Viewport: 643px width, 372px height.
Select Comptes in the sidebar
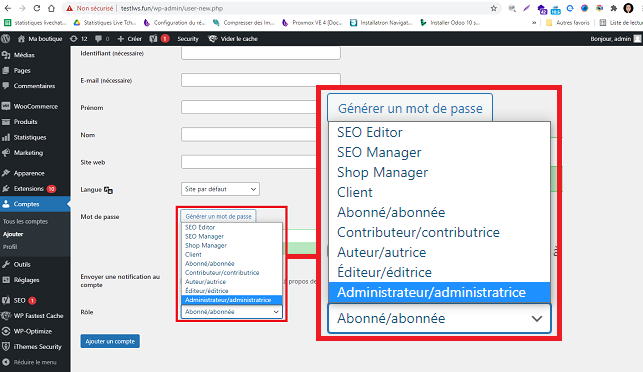35,204
